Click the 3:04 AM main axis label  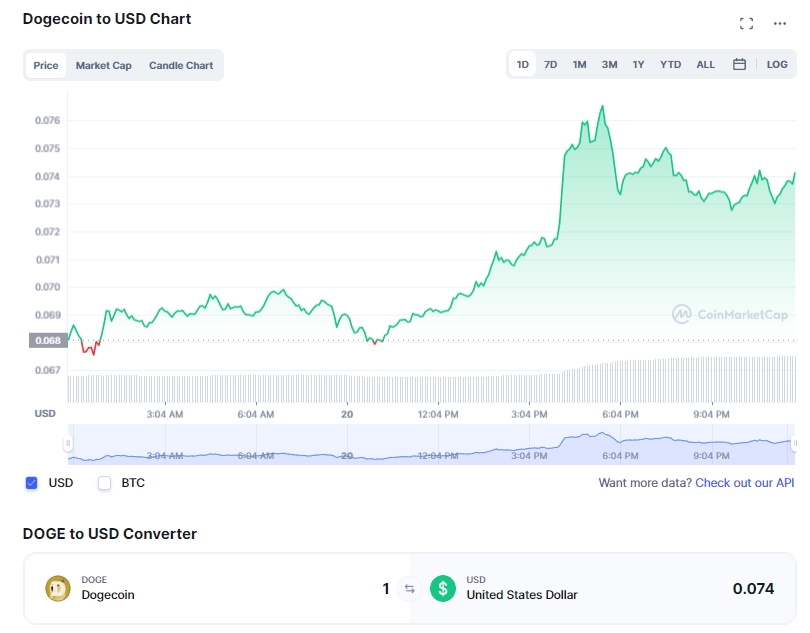(x=164, y=414)
